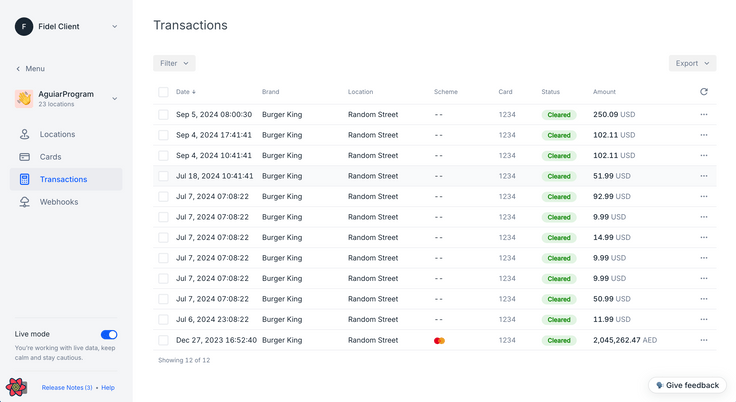Check the select-all checkbox in table header
This screenshot has height=402, width=736.
pos(163,92)
